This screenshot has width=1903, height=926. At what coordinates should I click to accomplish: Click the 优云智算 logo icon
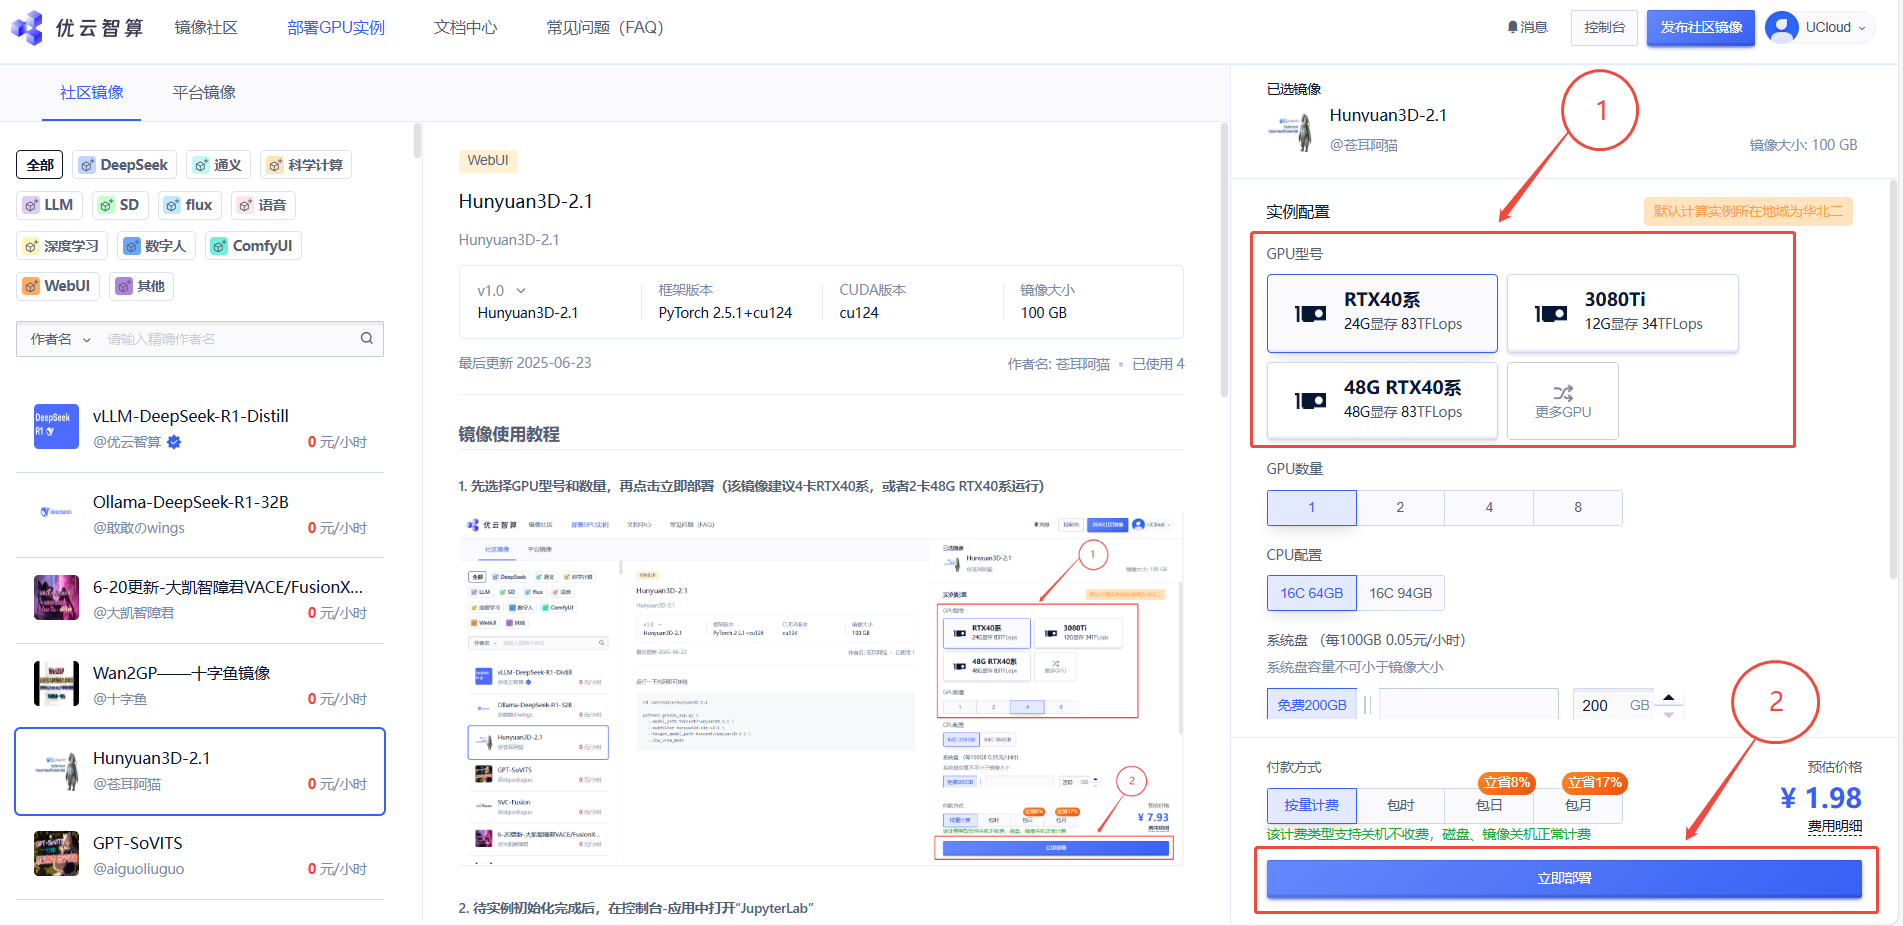(x=27, y=27)
